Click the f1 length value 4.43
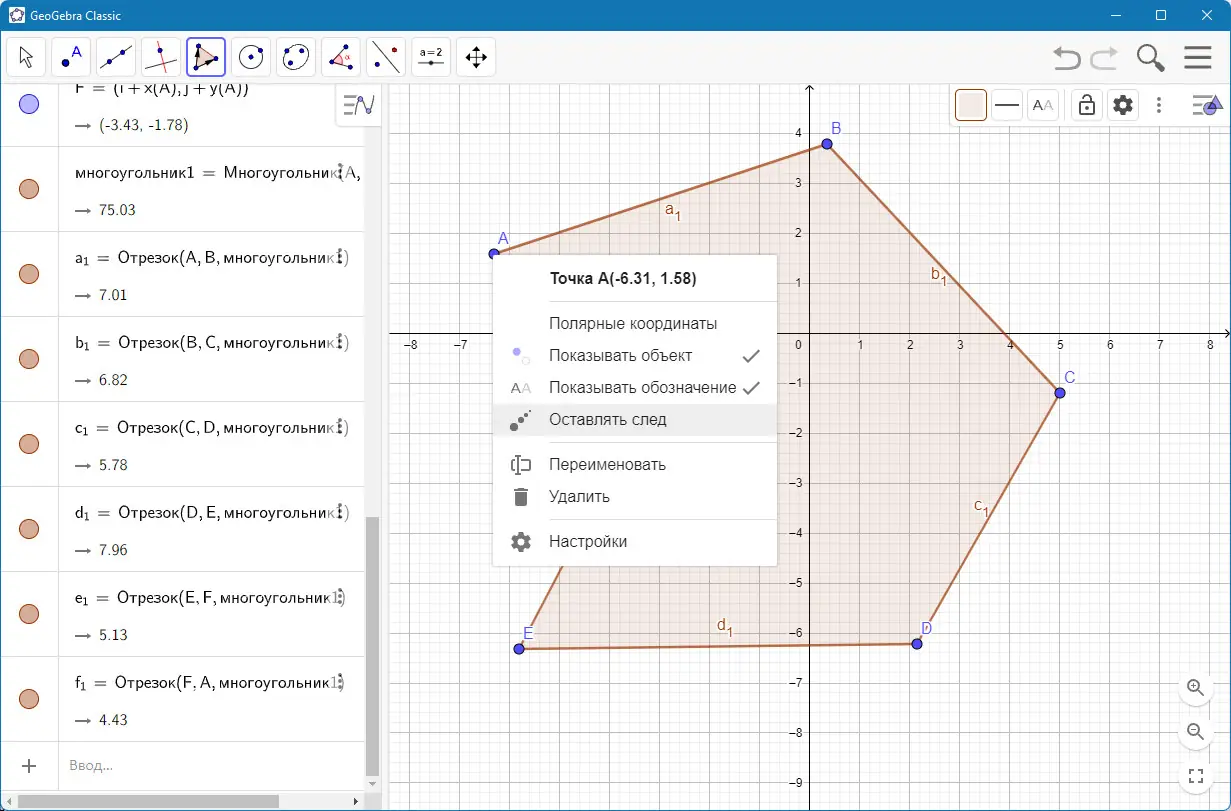Viewport: 1231px width, 811px height. [112, 720]
